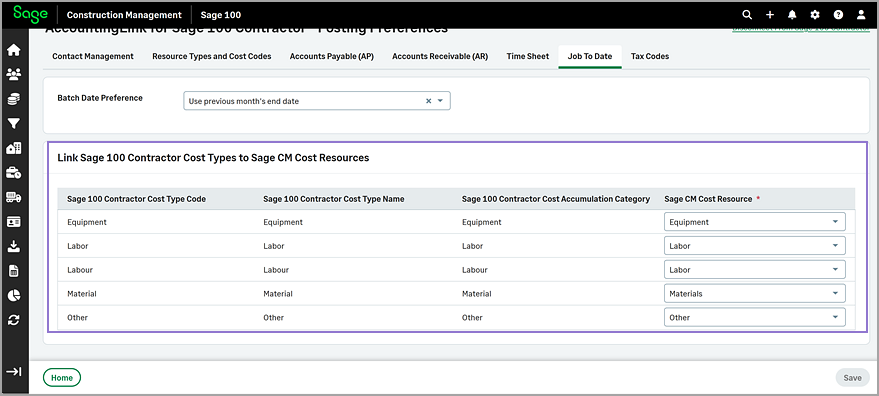
Task: Click the funnel filter sidebar icon
Action: (x=13, y=123)
